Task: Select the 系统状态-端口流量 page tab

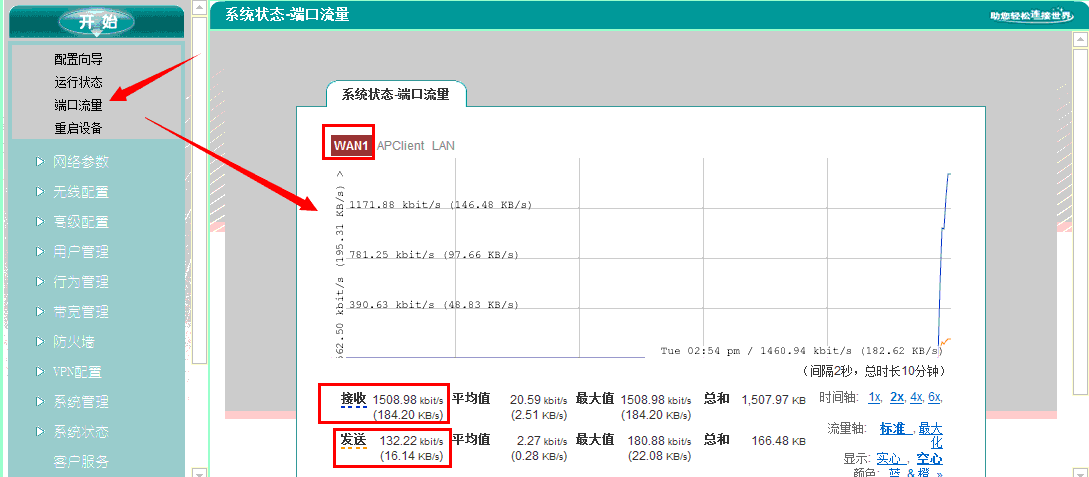Action: click(395, 94)
